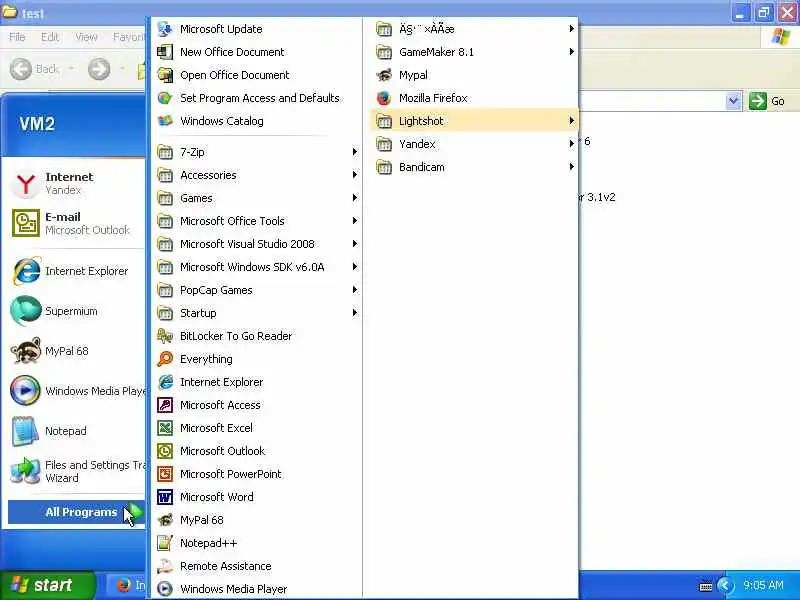Open Yandex Internet browser pinned item
The image size is (800, 600).
pyautogui.click(x=76, y=184)
